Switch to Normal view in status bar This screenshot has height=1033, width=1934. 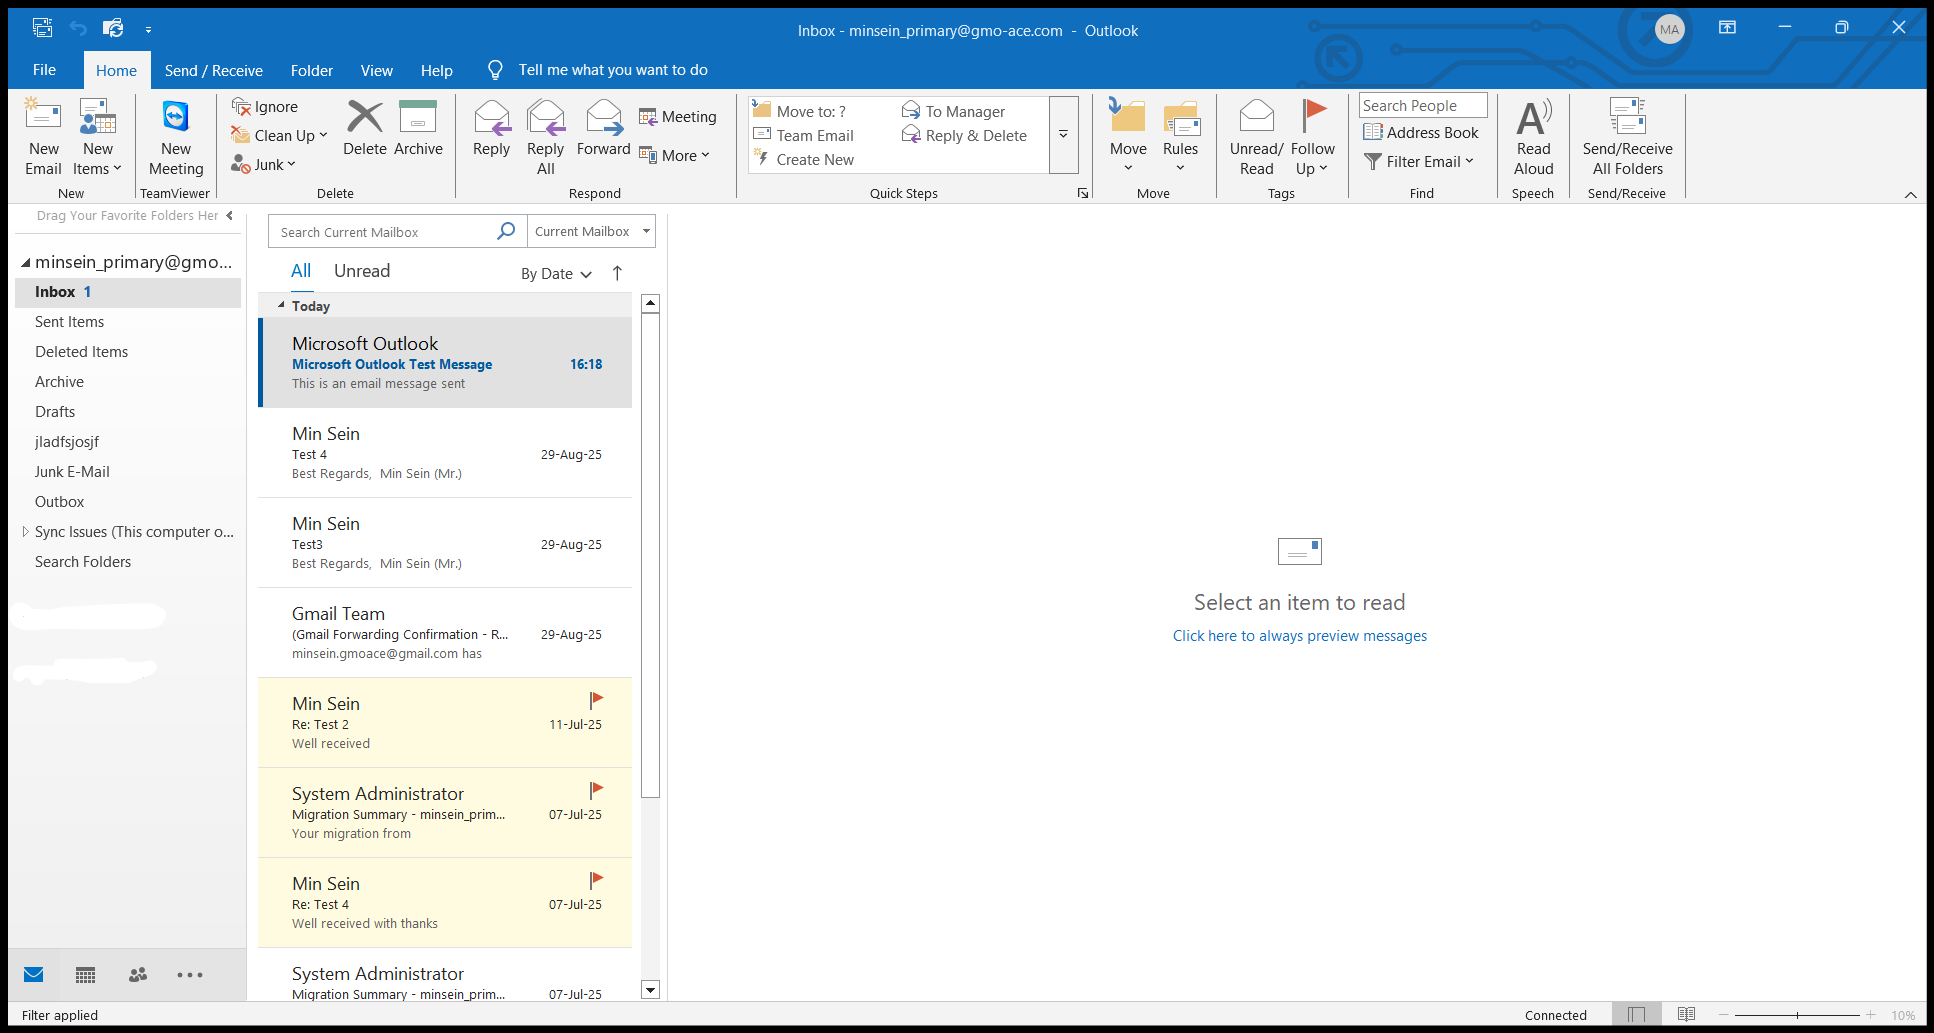pyautogui.click(x=1637, y=1015)
